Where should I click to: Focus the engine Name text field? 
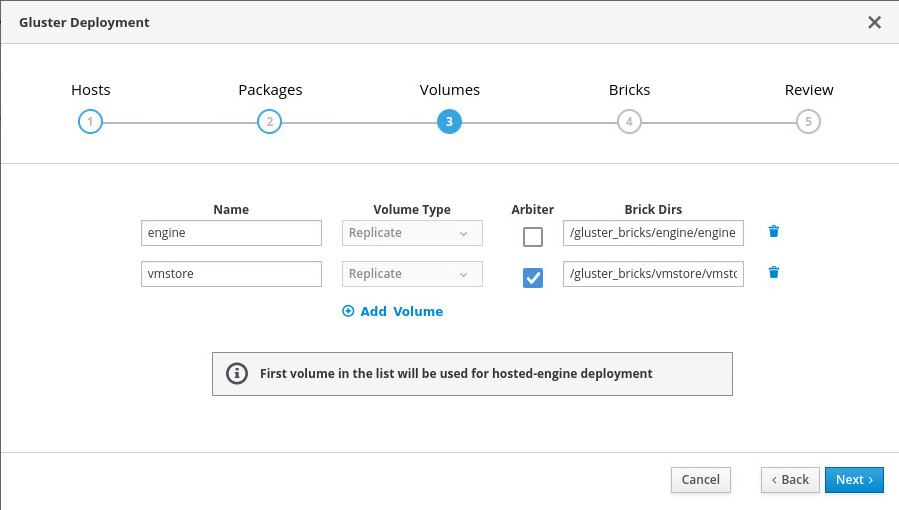(x=231, y=233)
